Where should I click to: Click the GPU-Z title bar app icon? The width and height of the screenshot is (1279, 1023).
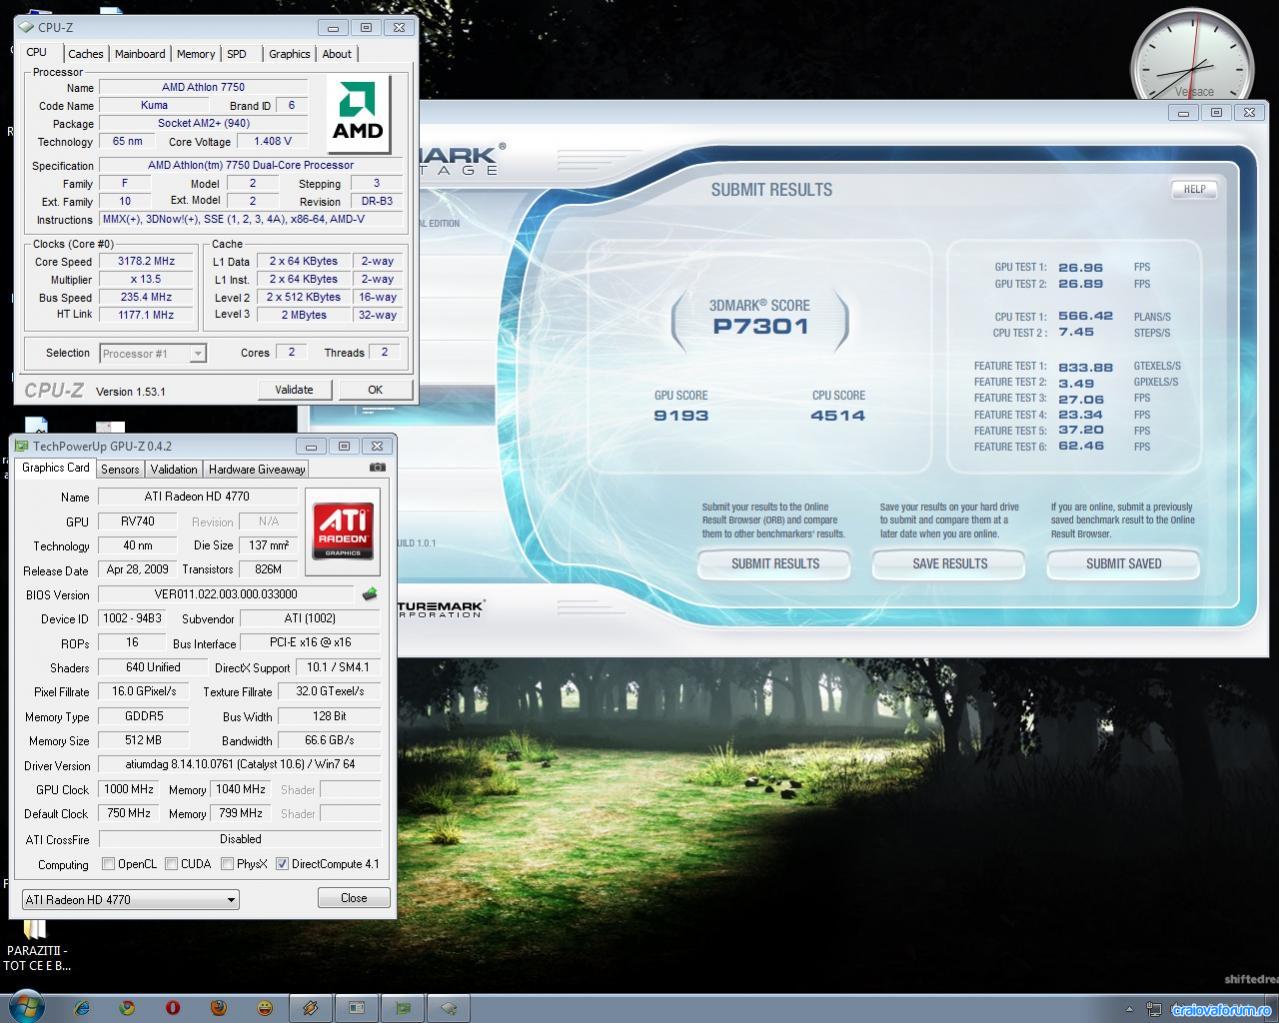(22, 446)
